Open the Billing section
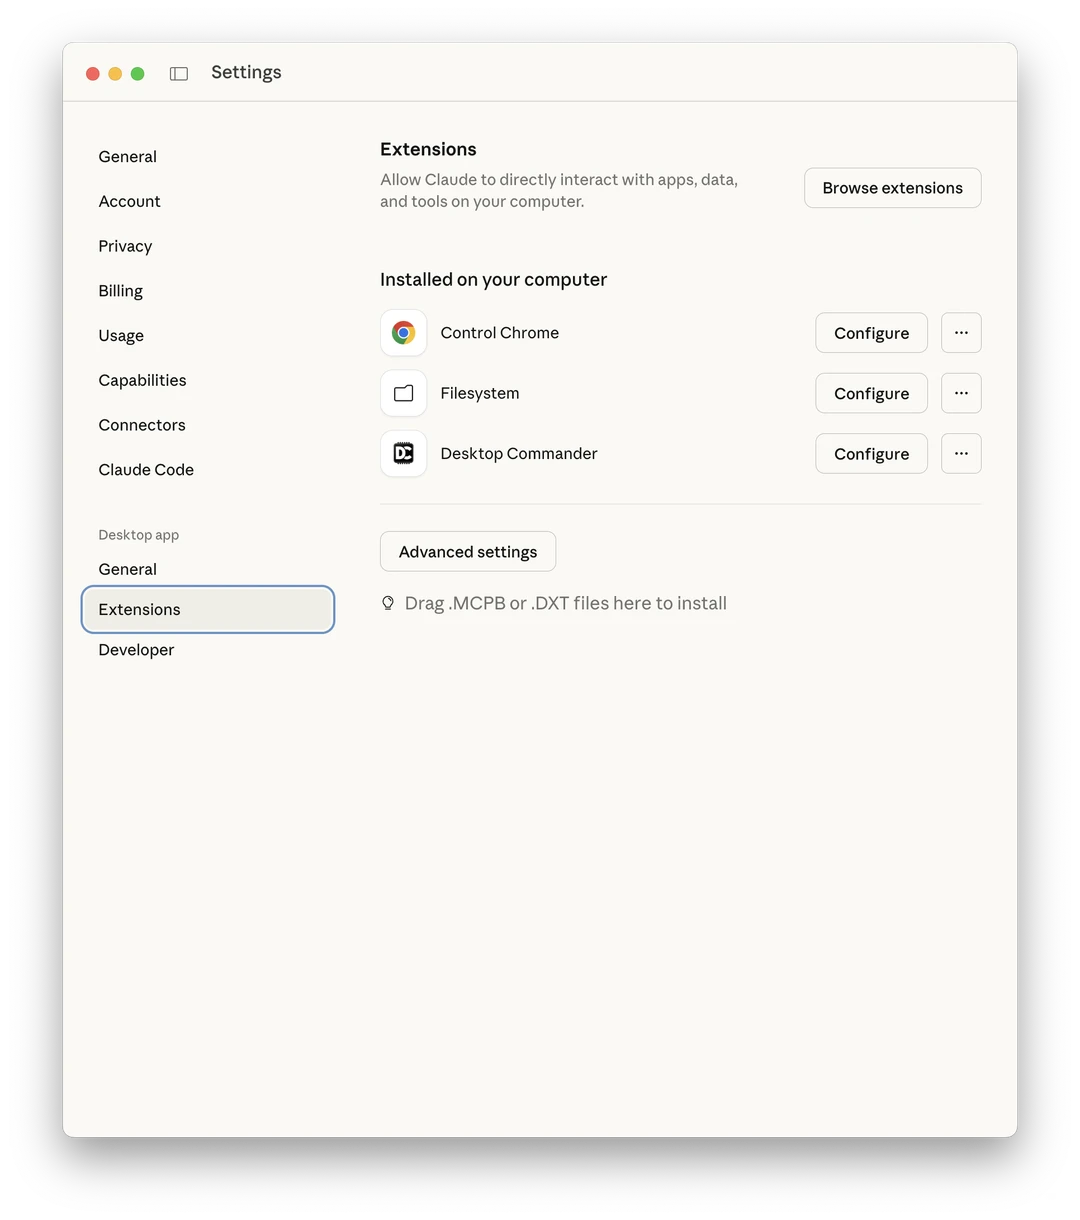Screen dimensions: 1080x1220 [x=121, y=291]
